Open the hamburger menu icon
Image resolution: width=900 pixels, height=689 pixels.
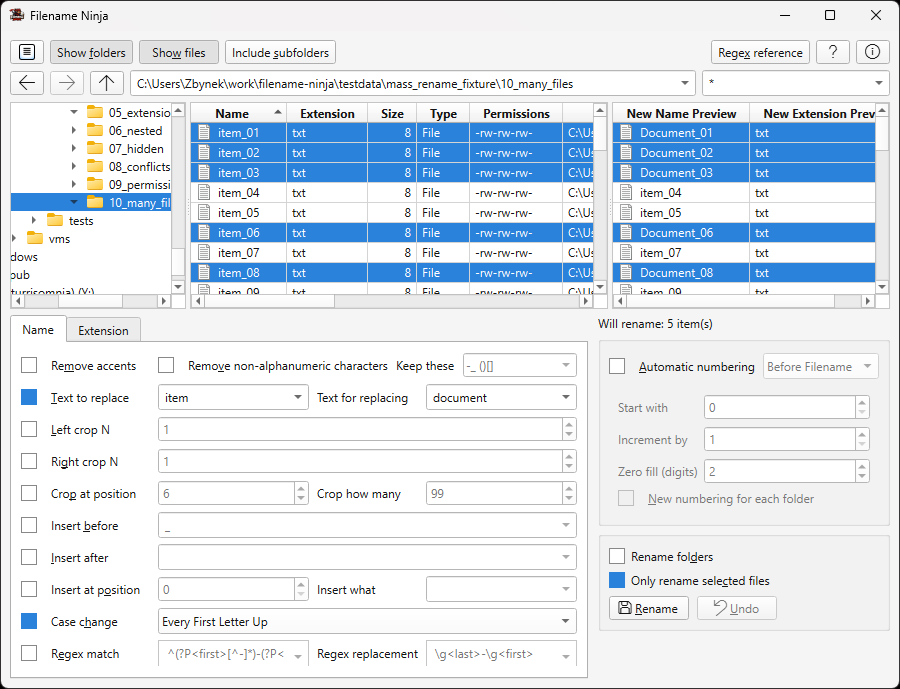26,51
